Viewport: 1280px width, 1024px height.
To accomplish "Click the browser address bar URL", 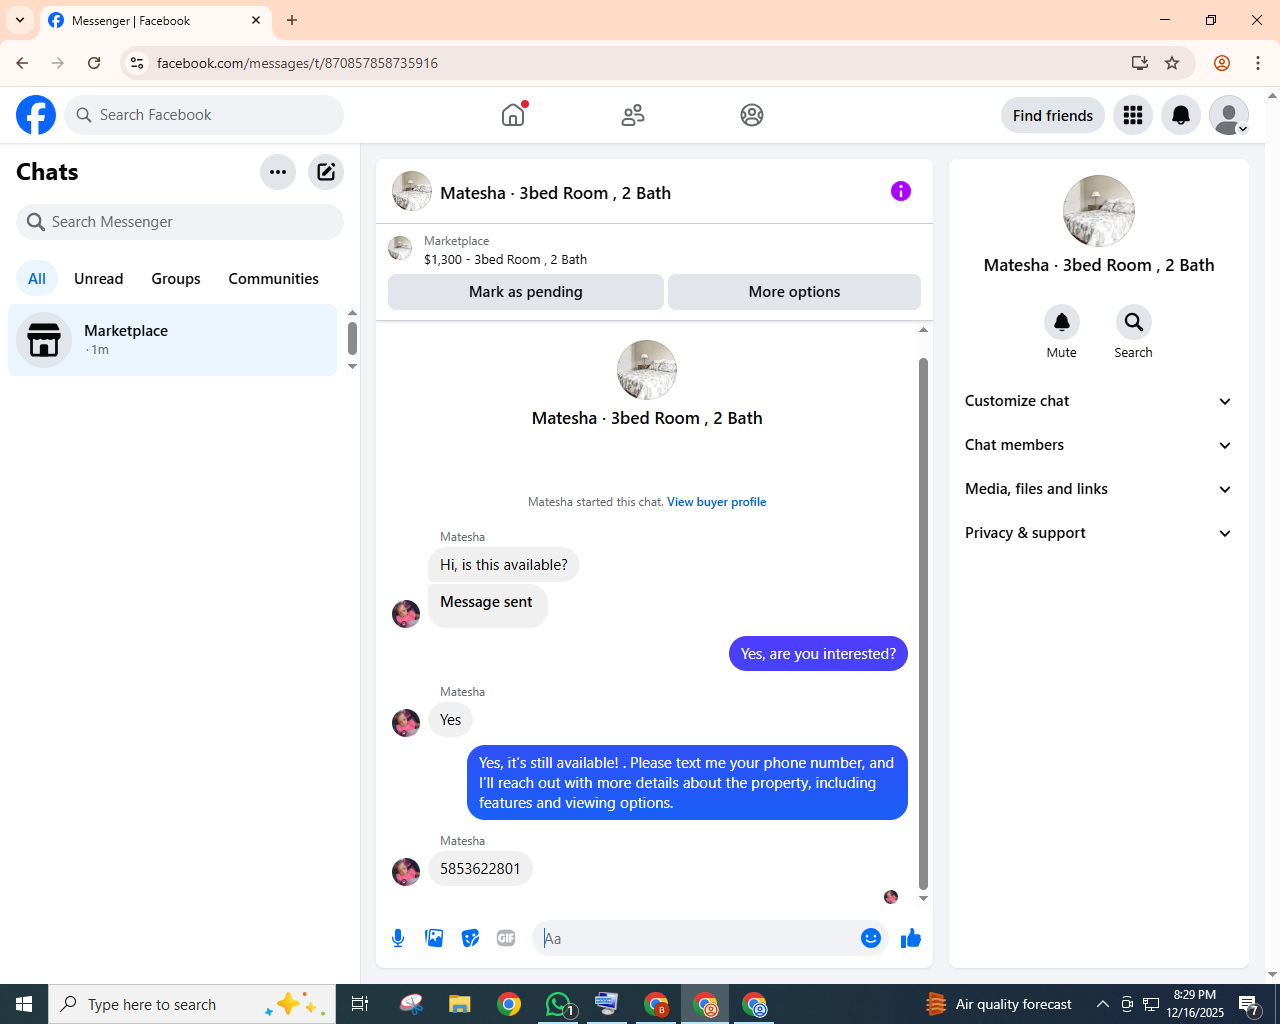I will (297, 63).
